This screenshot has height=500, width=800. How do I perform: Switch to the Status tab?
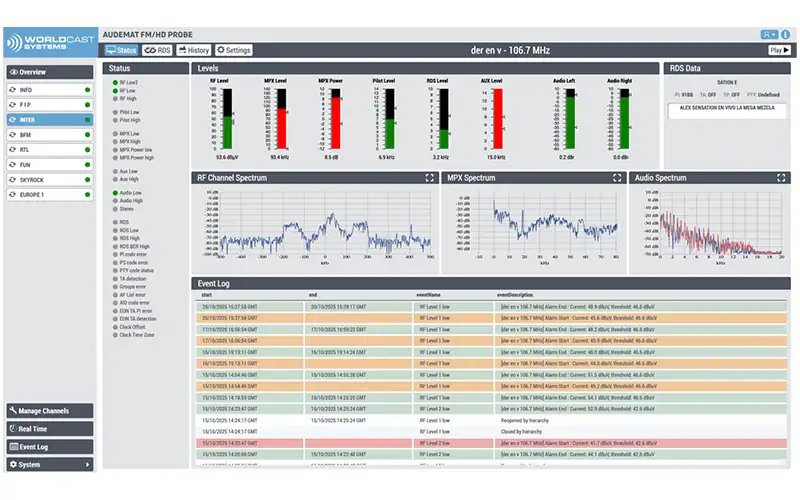click(121, 50)
